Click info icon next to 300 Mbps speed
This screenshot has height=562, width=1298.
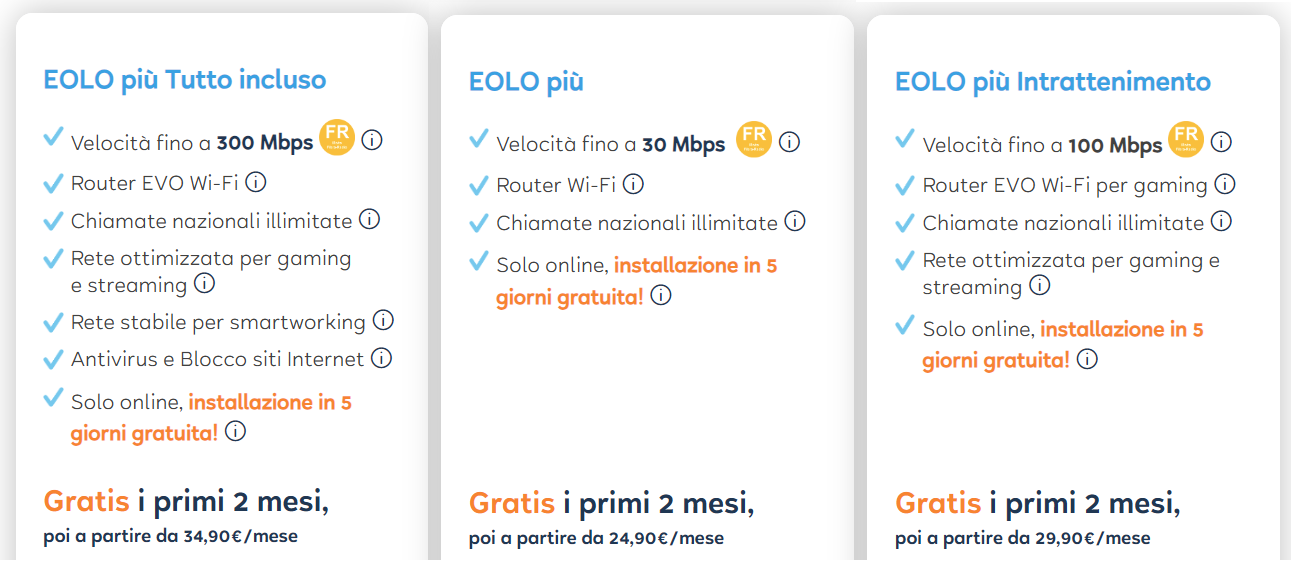(372, 140)
